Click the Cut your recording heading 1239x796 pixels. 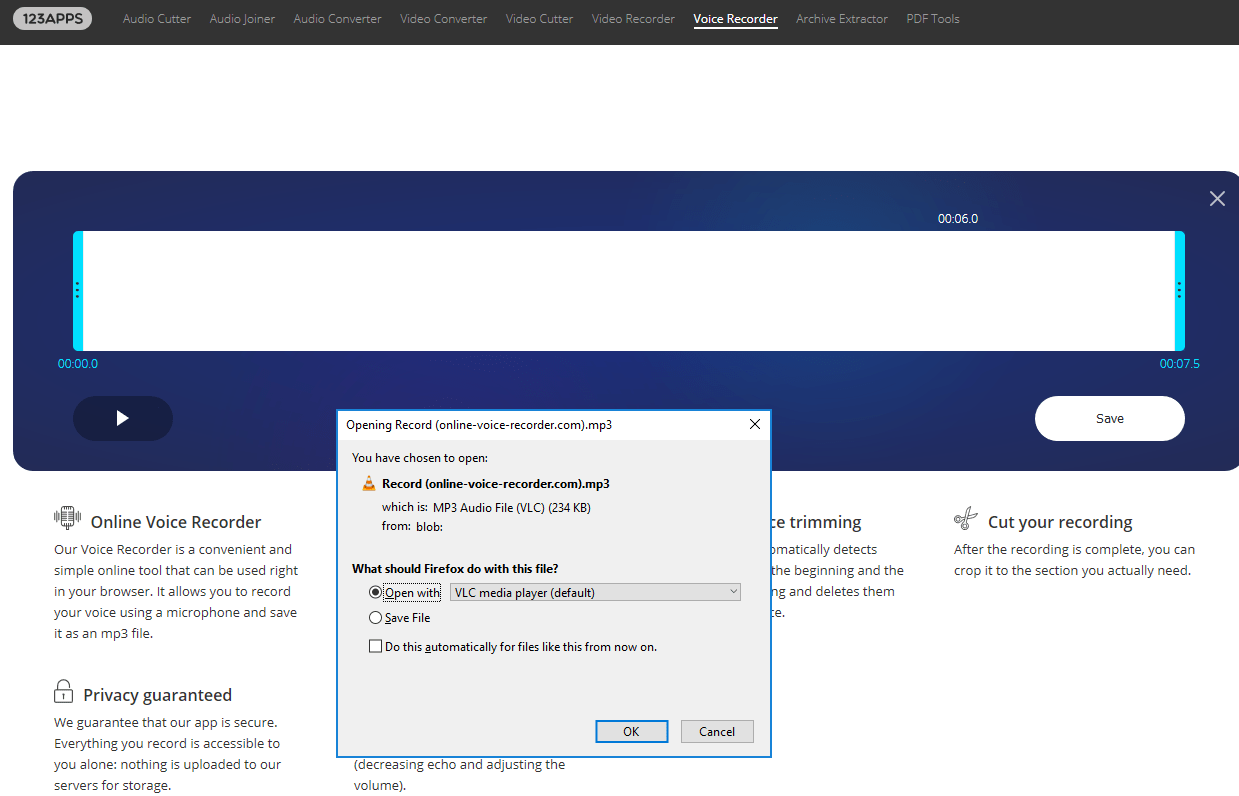click(x=1060, y=522)
